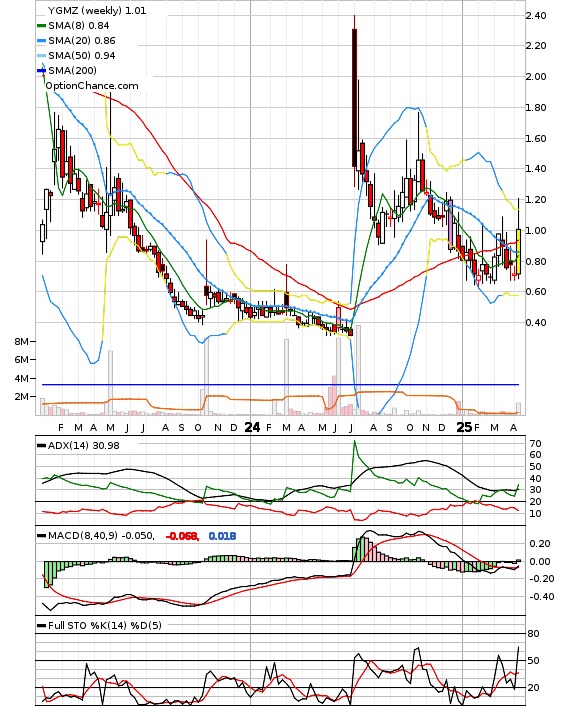Click the Full STO %K(14) %D(5) label
Image resolution: width=566 pixels, height=706 pixels.
(105, 625)
